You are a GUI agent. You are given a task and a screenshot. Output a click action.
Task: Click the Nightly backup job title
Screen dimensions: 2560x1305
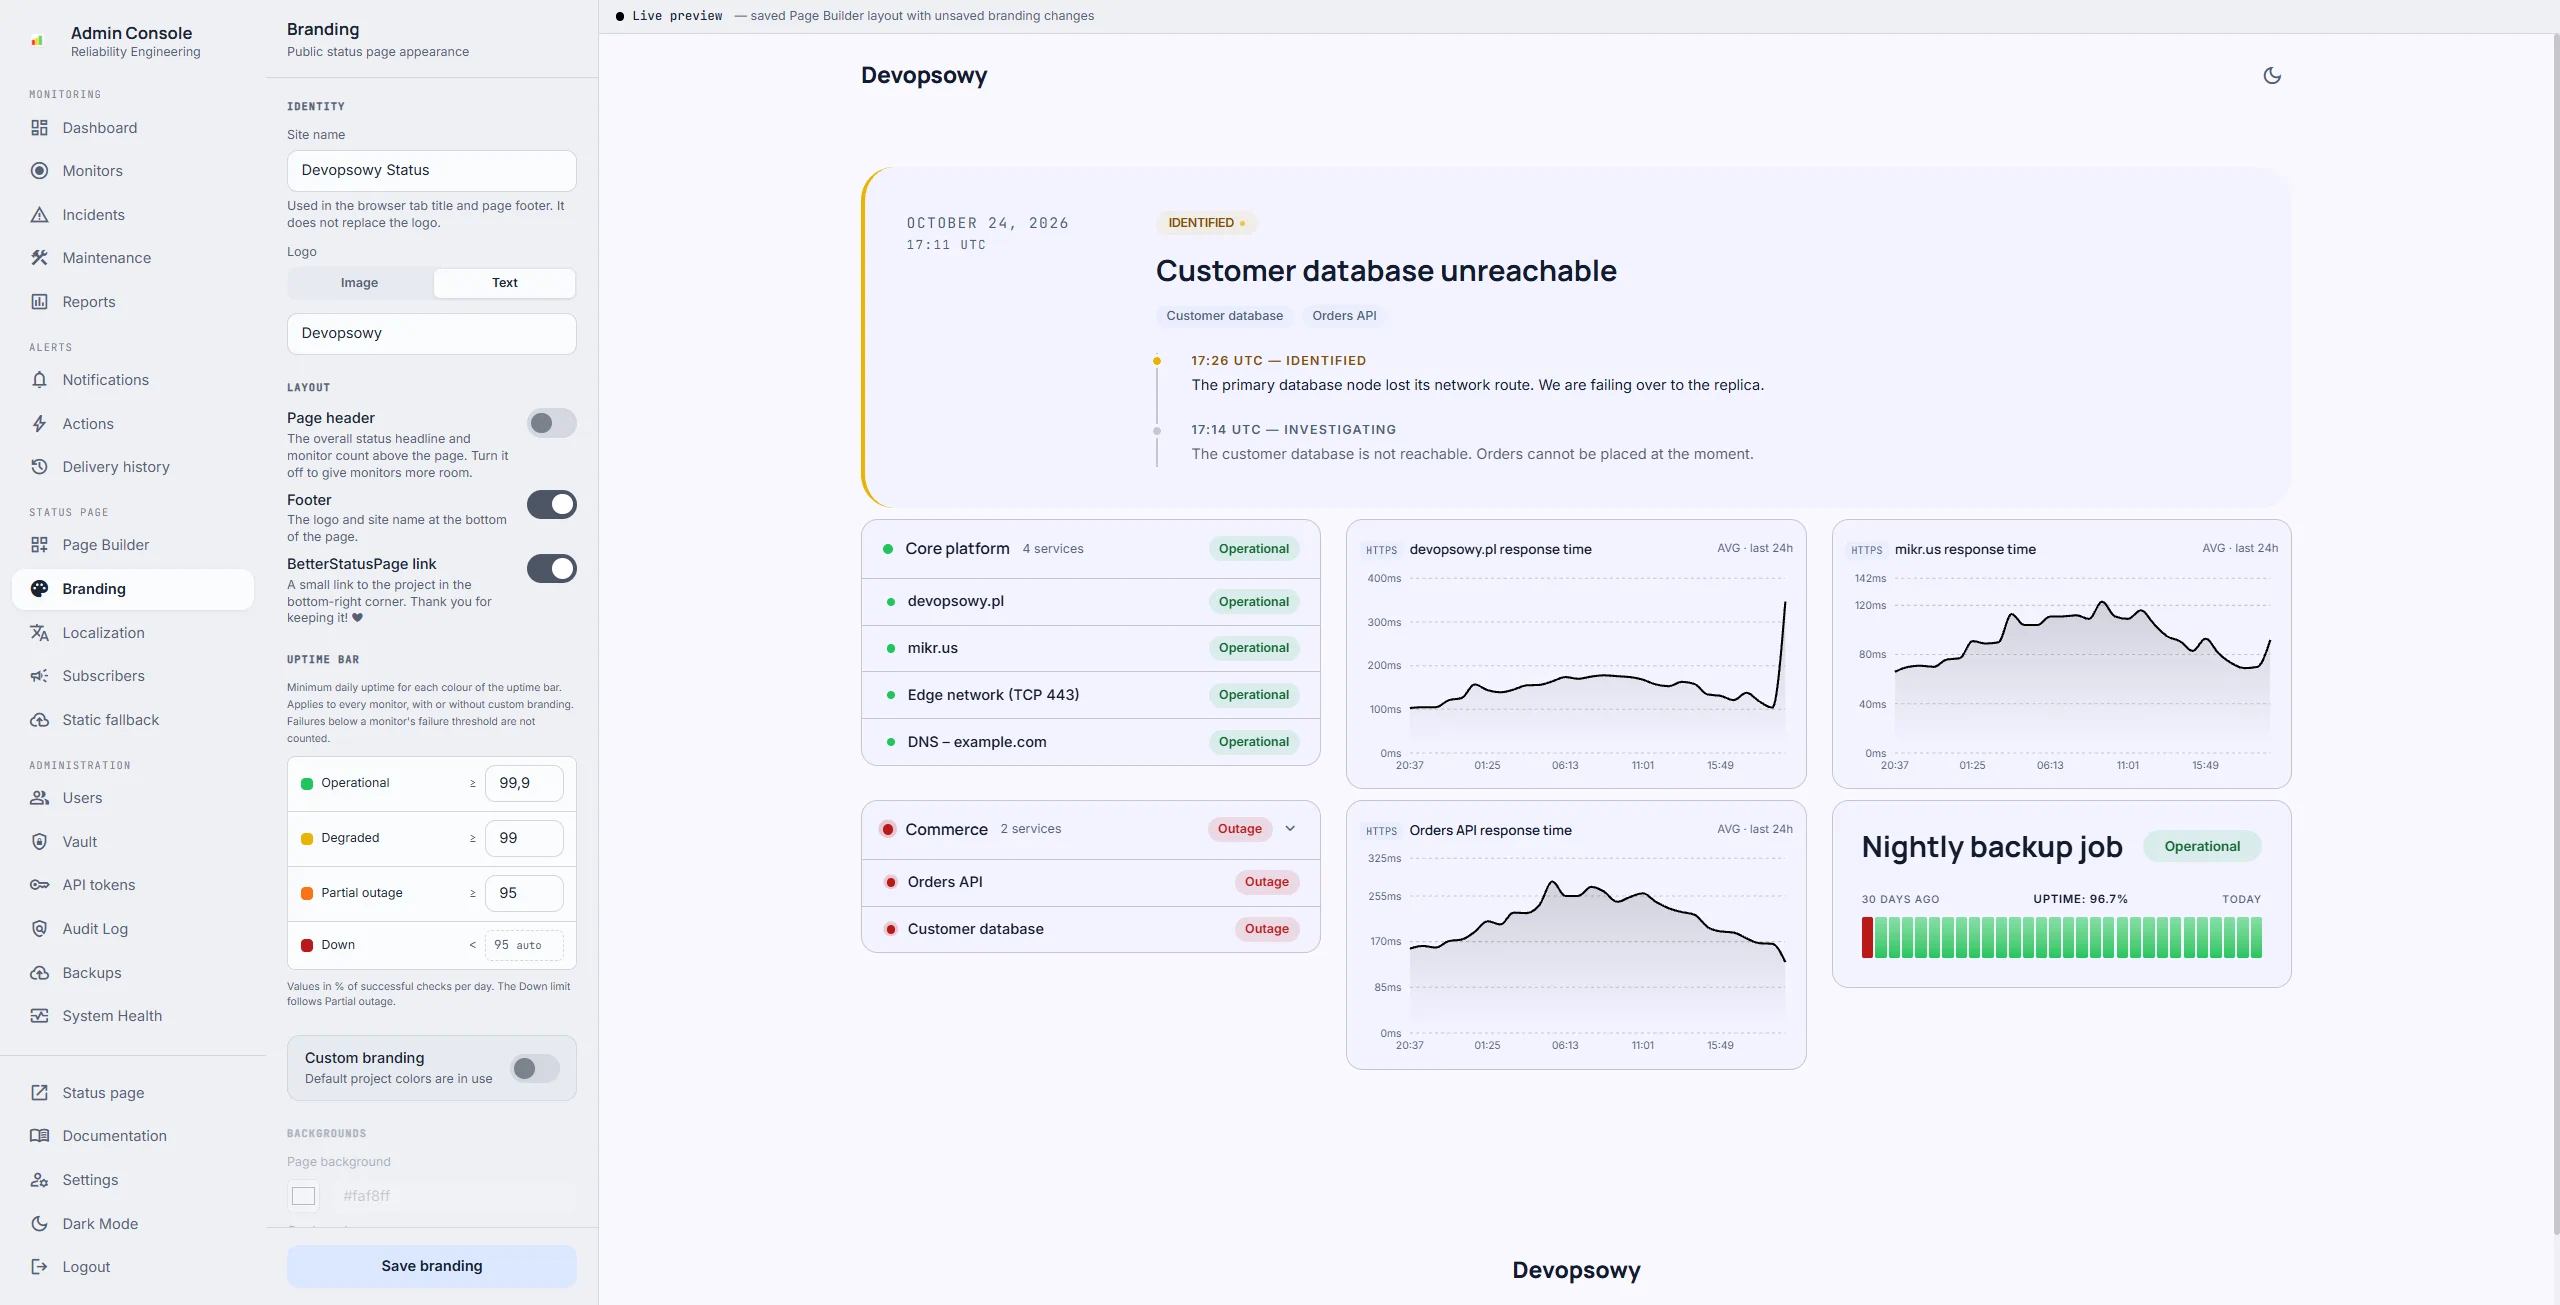click(1992, 847)
